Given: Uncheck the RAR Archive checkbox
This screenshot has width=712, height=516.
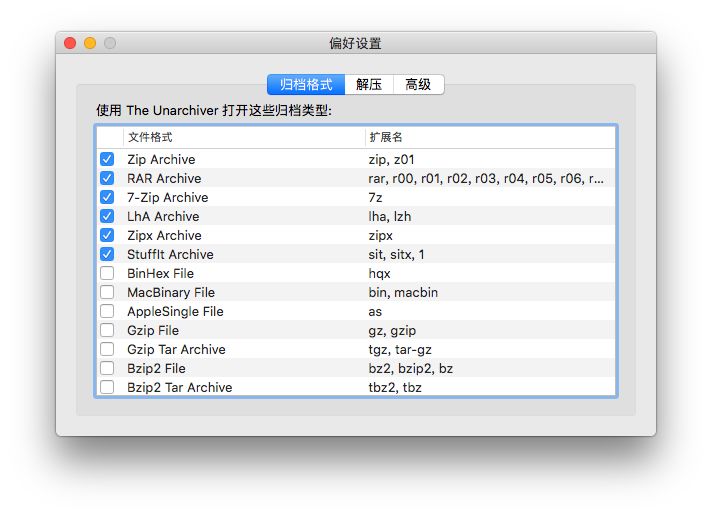Looking at the screenshot, I should [x=107, y=179].
